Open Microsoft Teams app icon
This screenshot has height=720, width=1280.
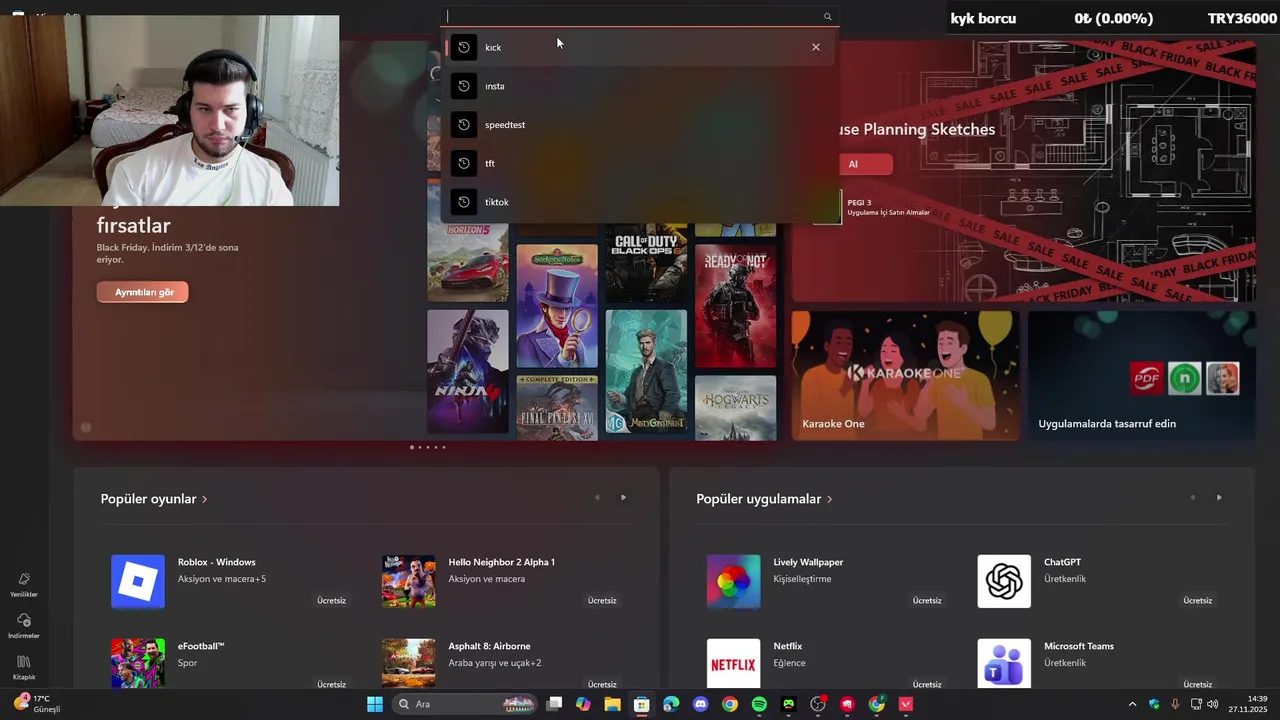coord(1004,663)
